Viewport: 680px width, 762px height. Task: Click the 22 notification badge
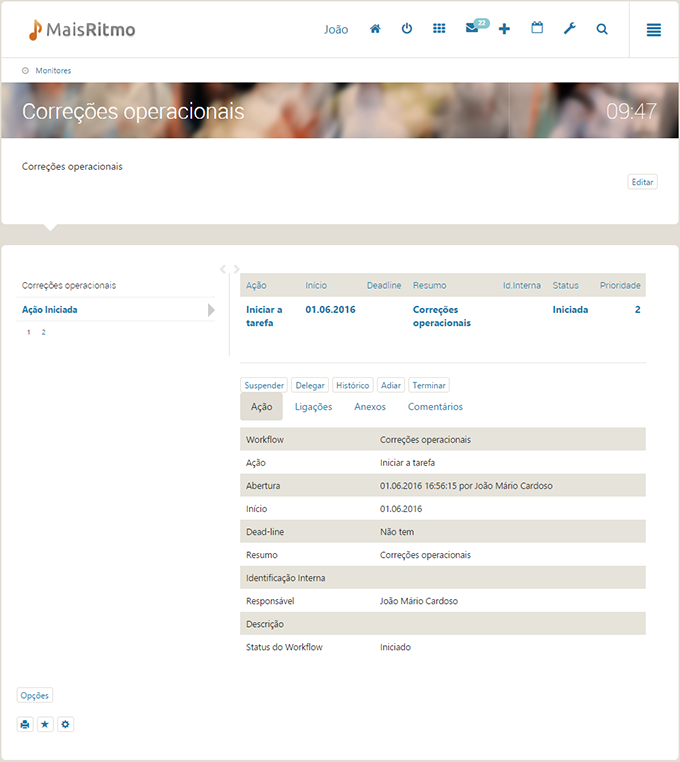[x=481, y=23]
